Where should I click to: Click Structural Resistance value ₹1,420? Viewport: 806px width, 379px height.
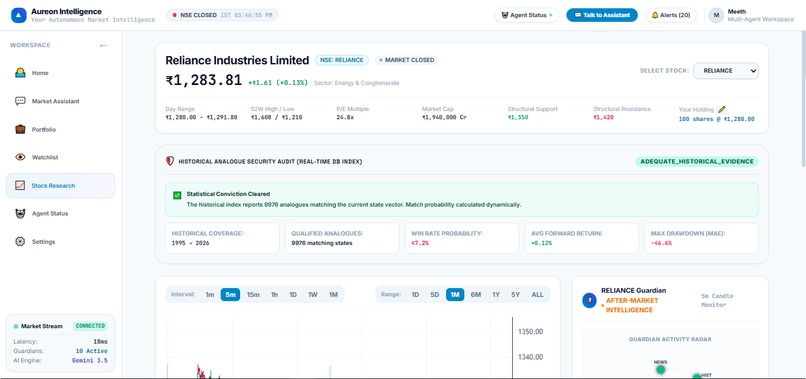[603, 118]
